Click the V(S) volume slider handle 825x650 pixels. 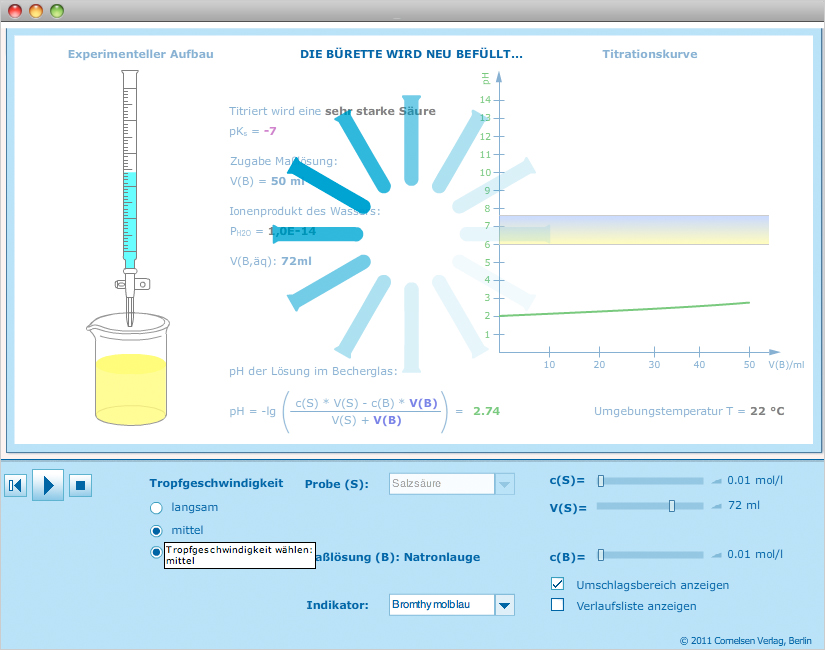point(672,506)
